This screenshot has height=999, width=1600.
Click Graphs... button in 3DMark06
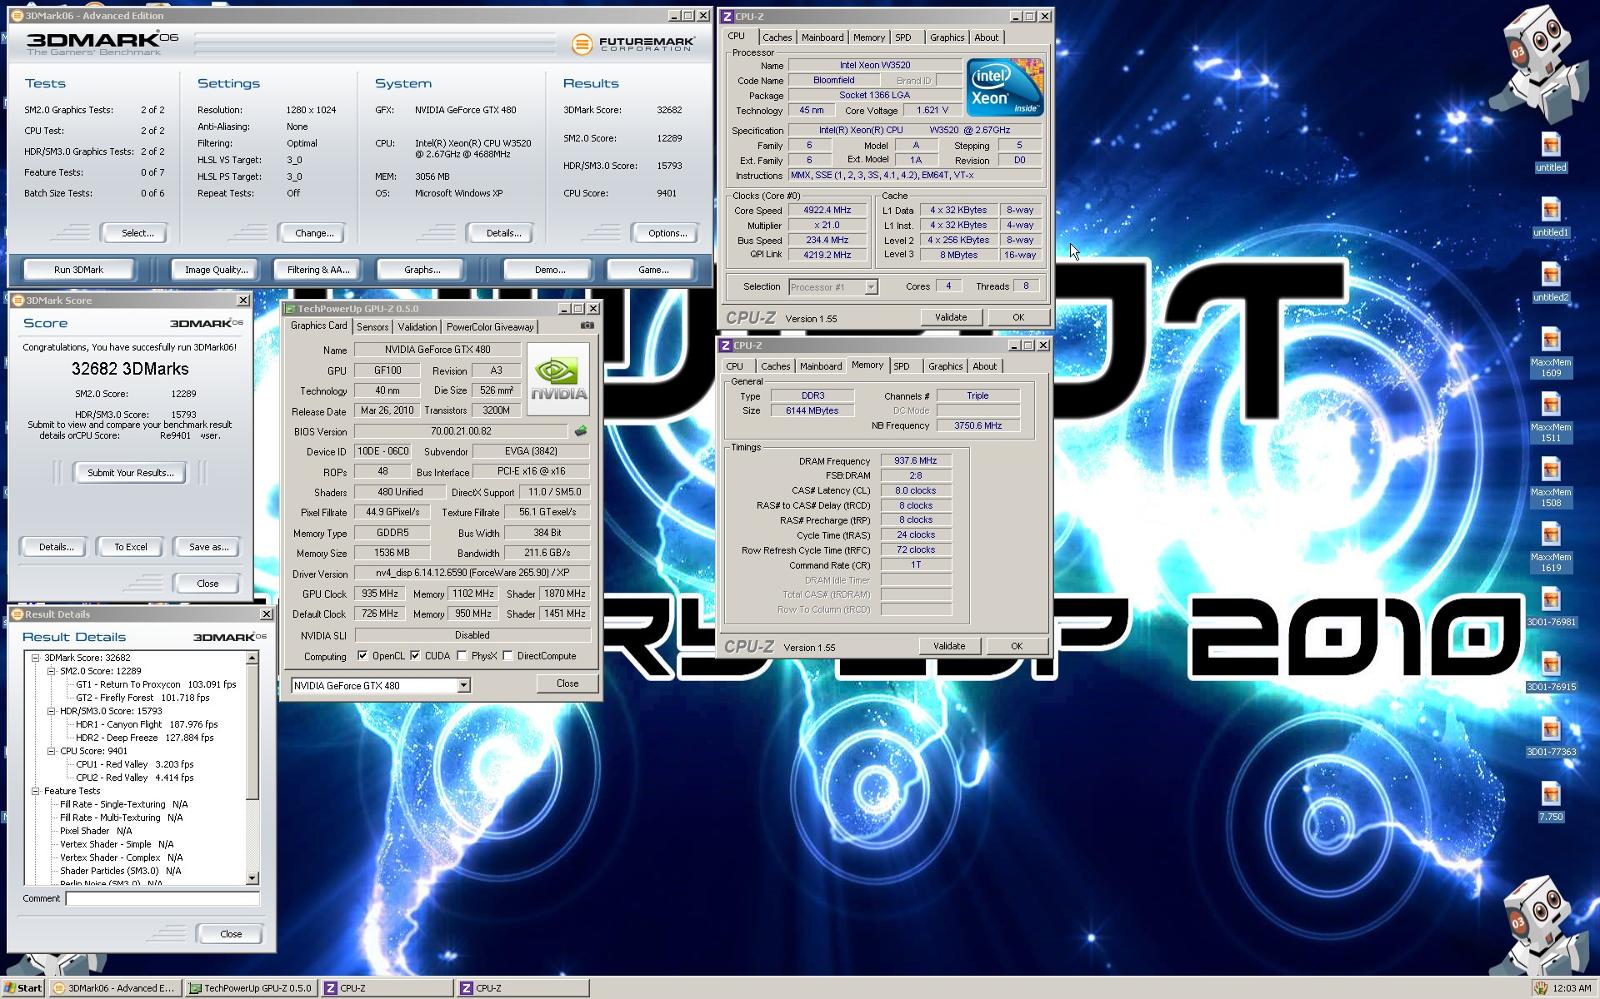(x=422, y=270)
